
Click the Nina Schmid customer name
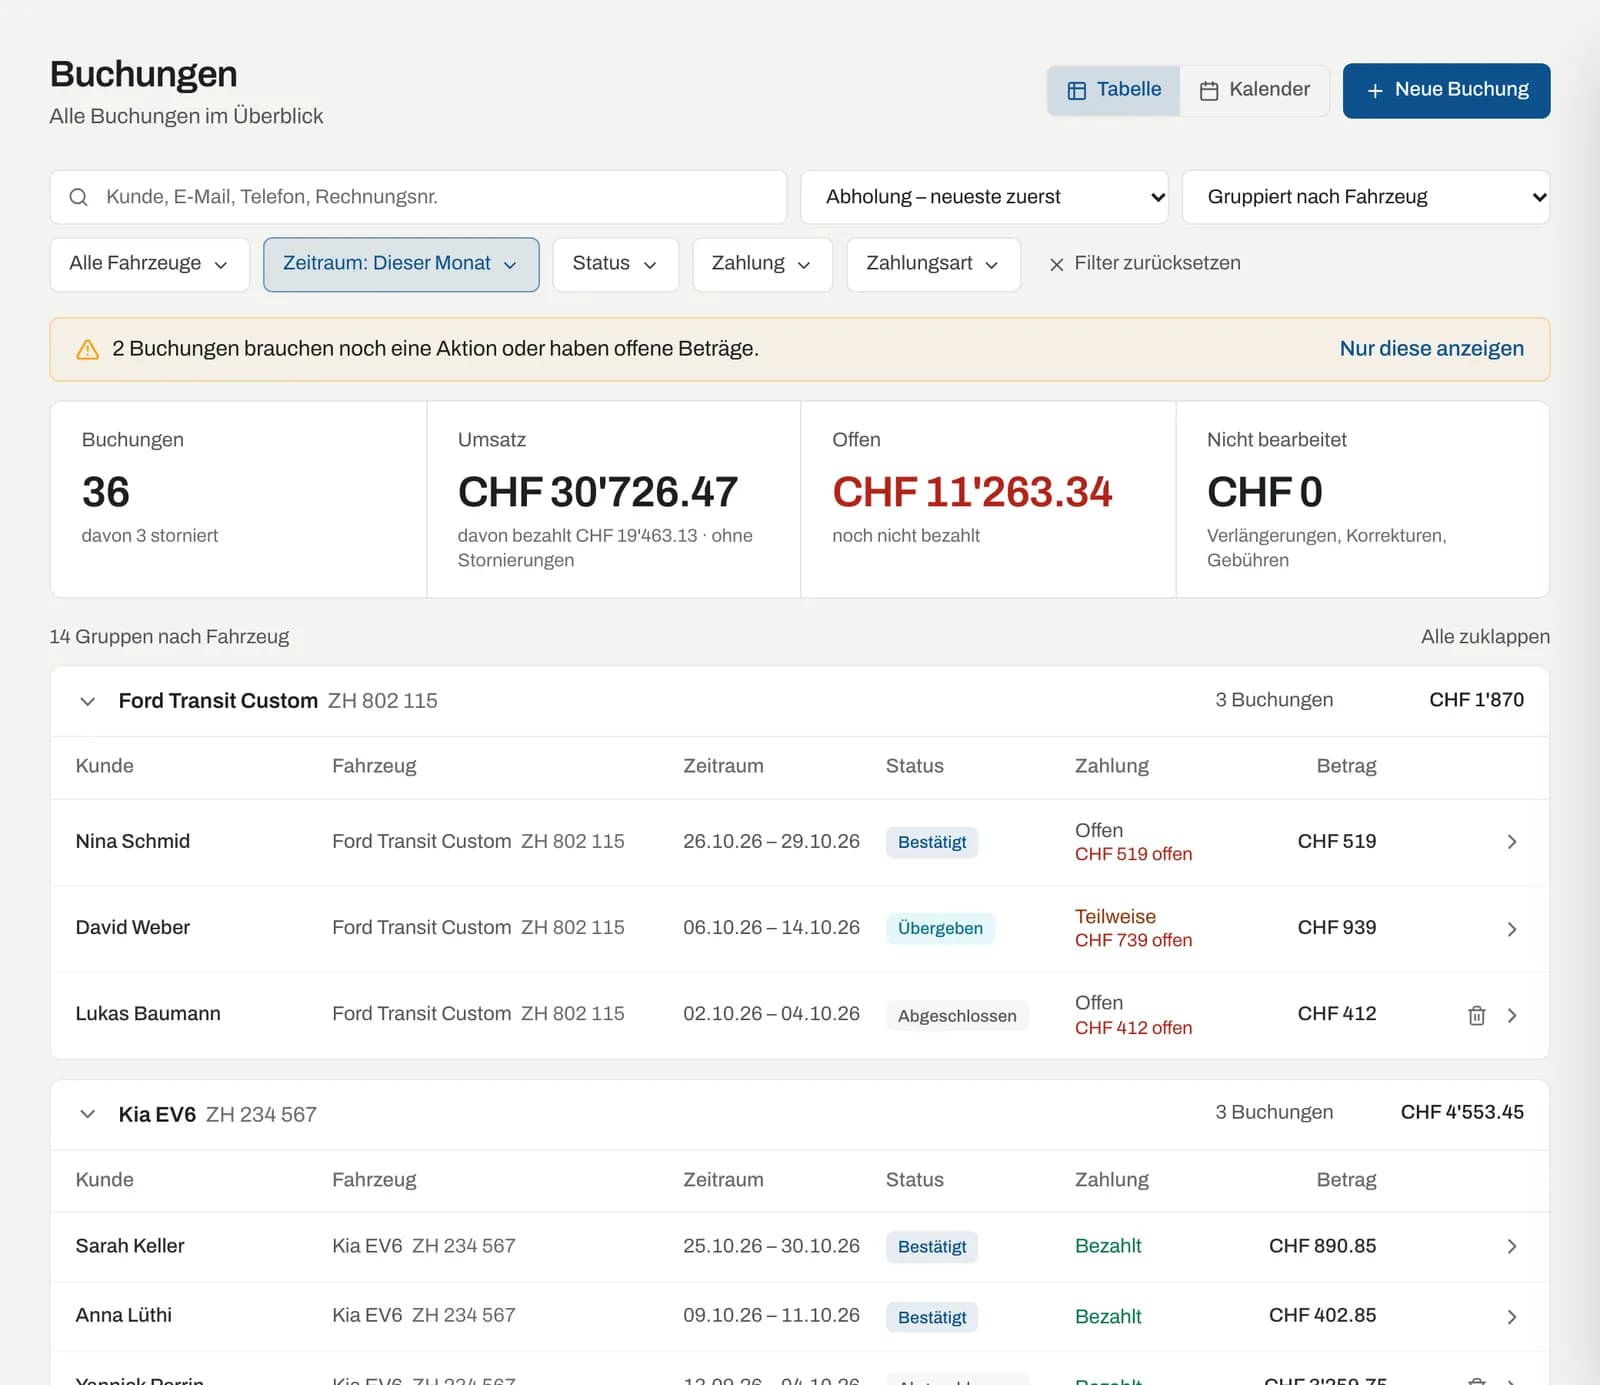point(133,841)
